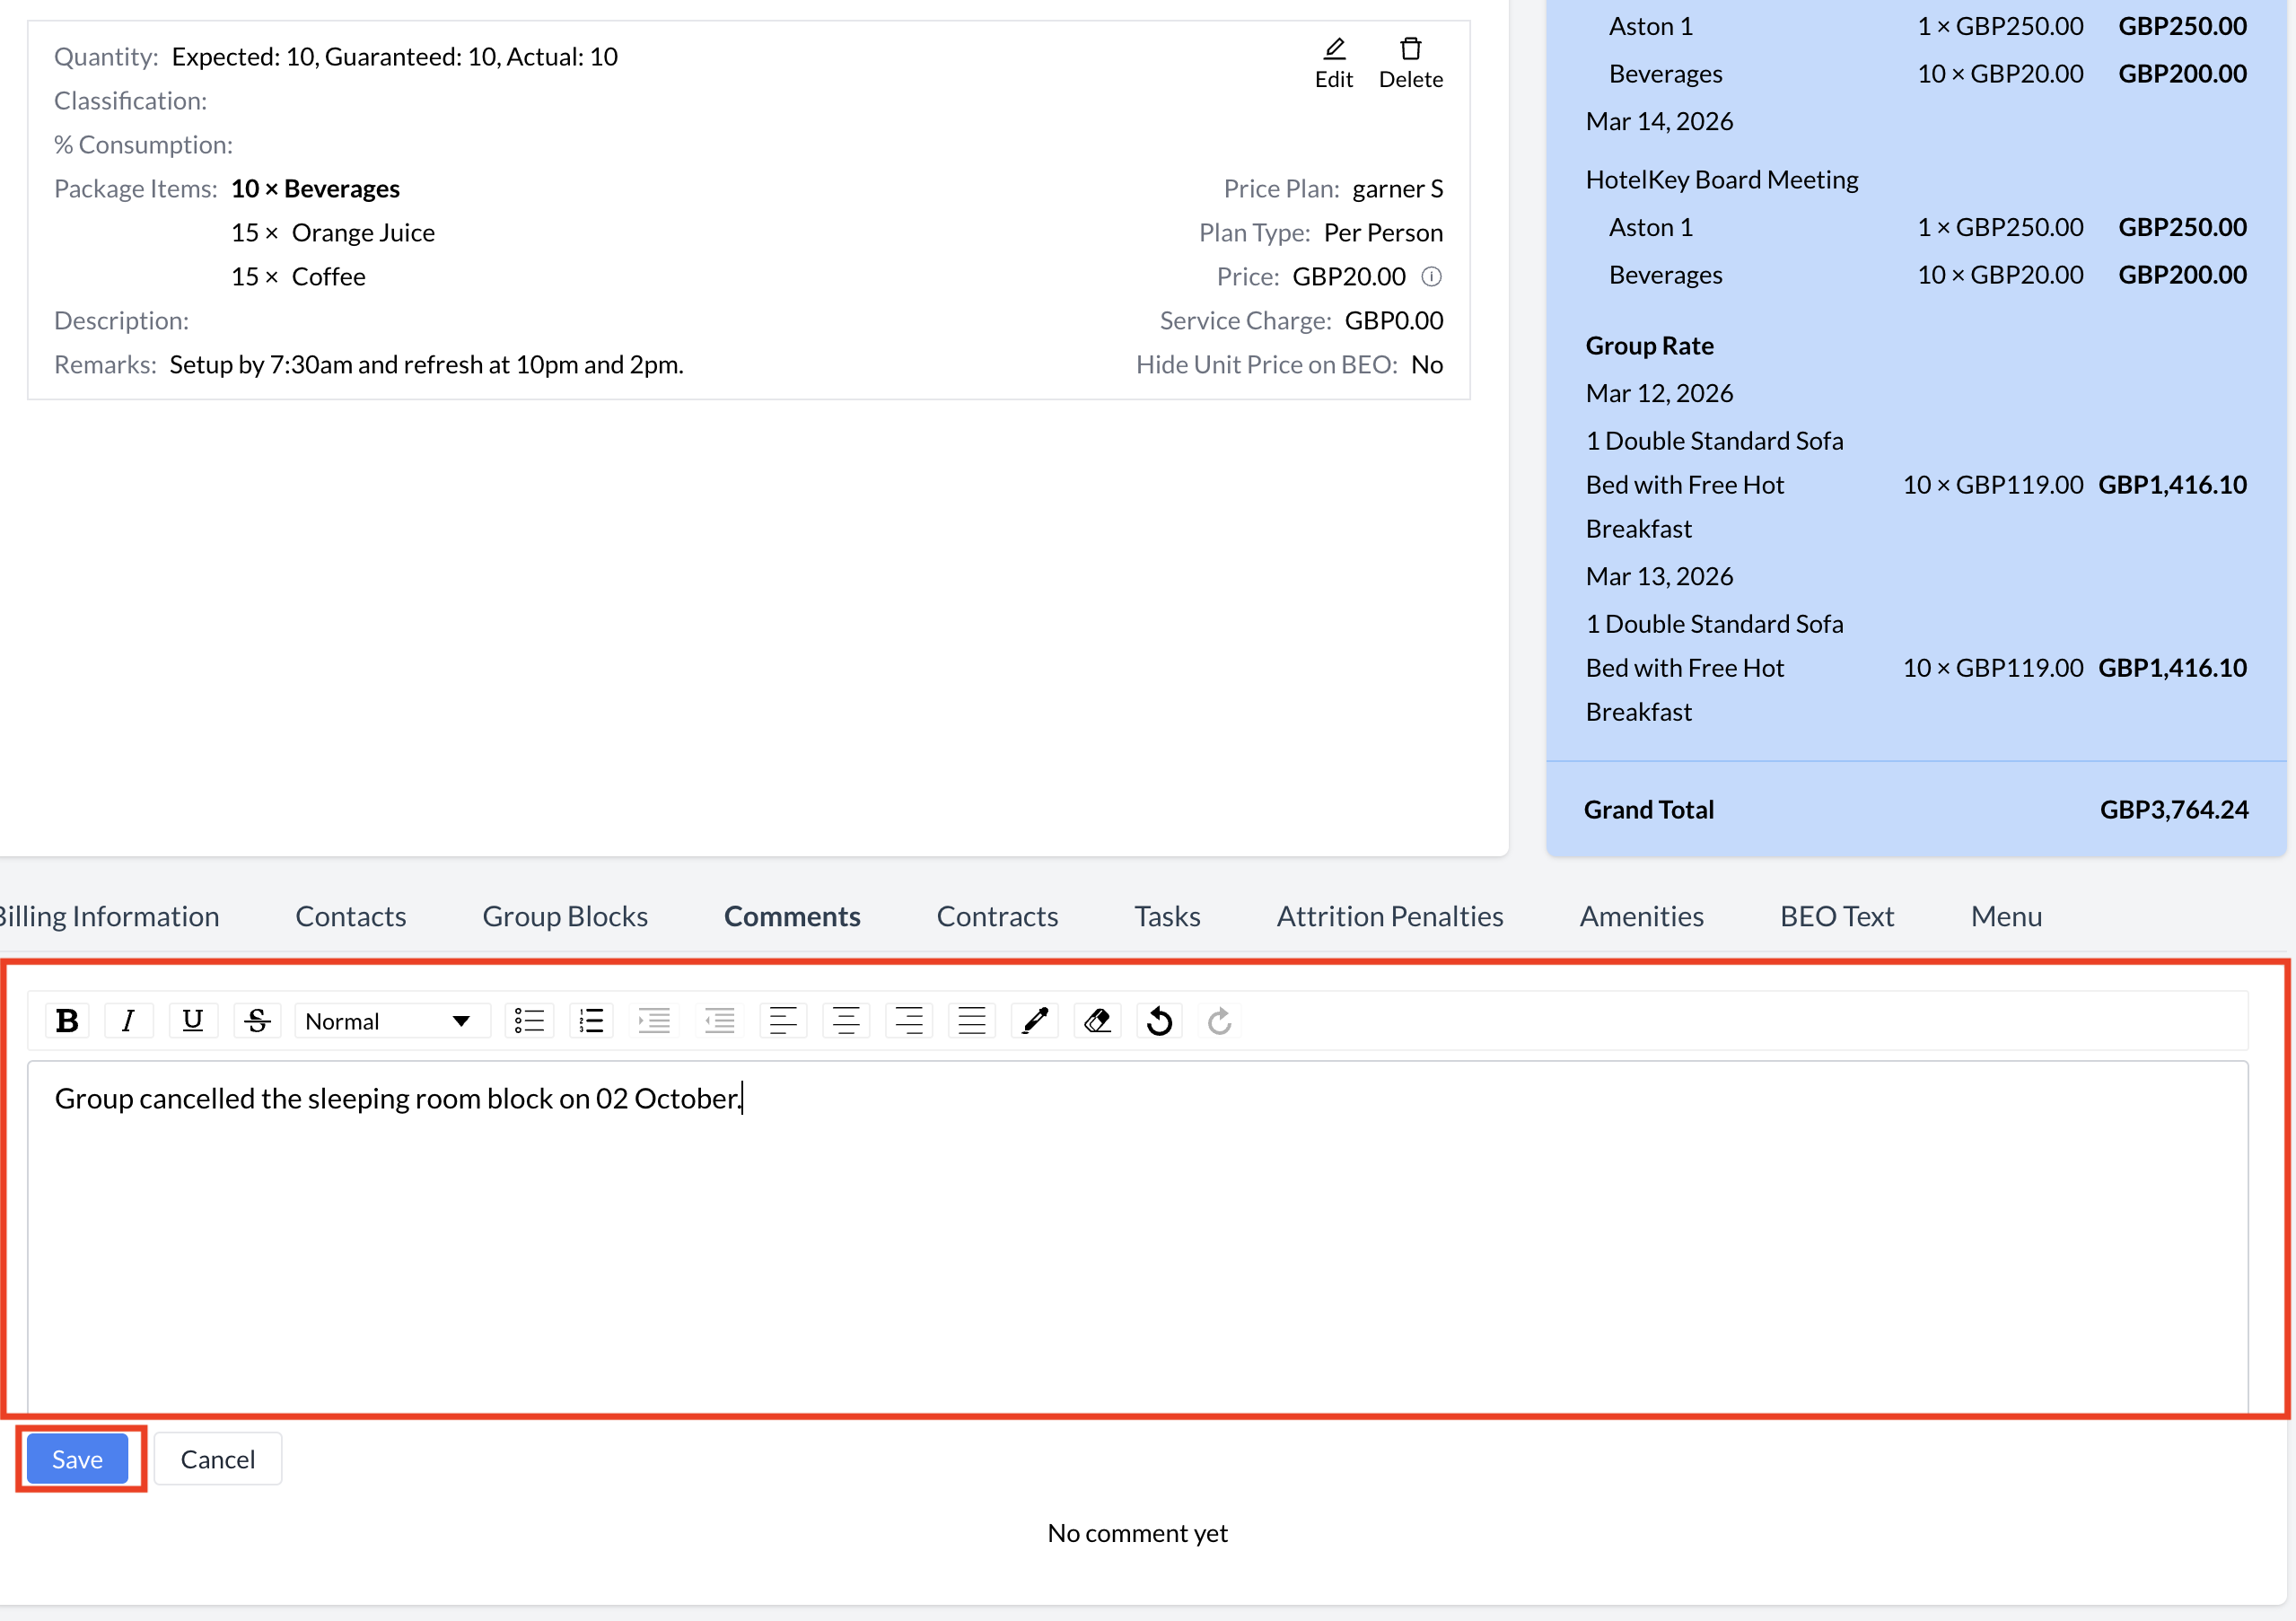Screen dimensions: 2296x1621
Task: Toggle bold formatting in comment editor
Action: 67,1021
